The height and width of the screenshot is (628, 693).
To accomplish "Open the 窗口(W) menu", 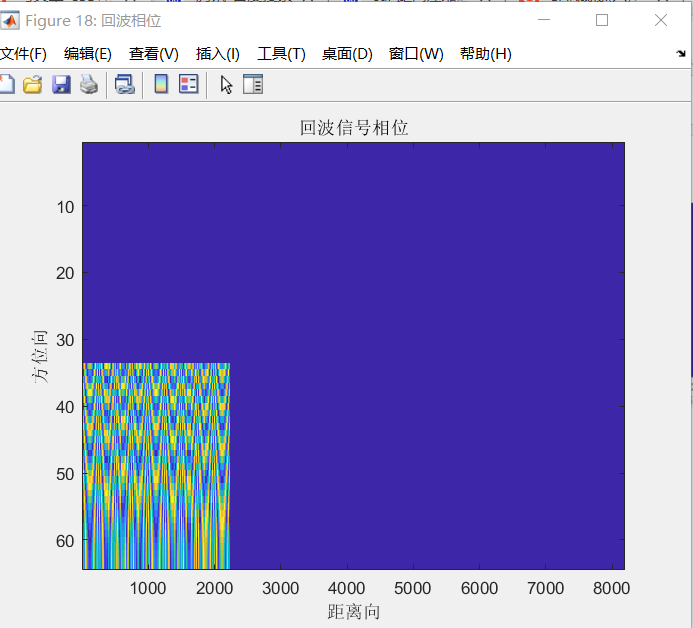I will [x=416, y=54].
